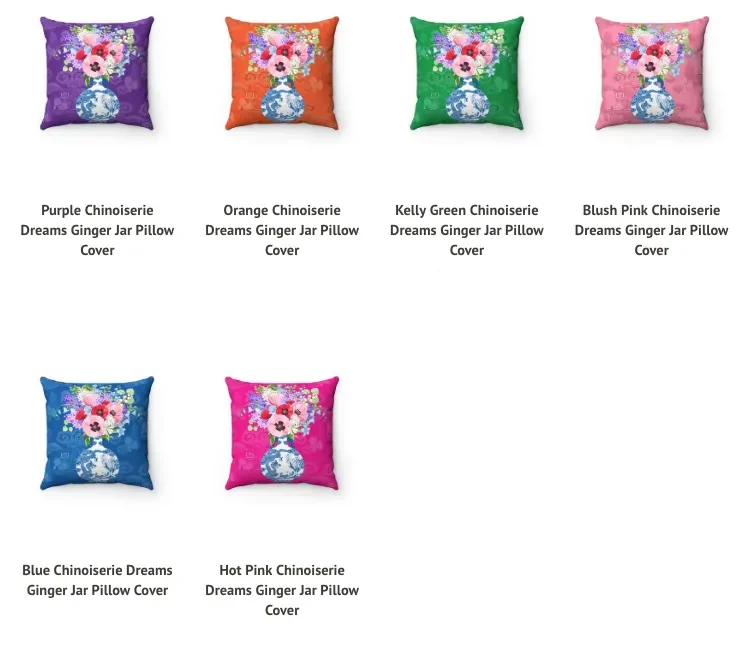This screenshot has height=650, width=745.
Task: Select the blue vase on green pillow
Action: pyautogui.click(x=467, y=101)
